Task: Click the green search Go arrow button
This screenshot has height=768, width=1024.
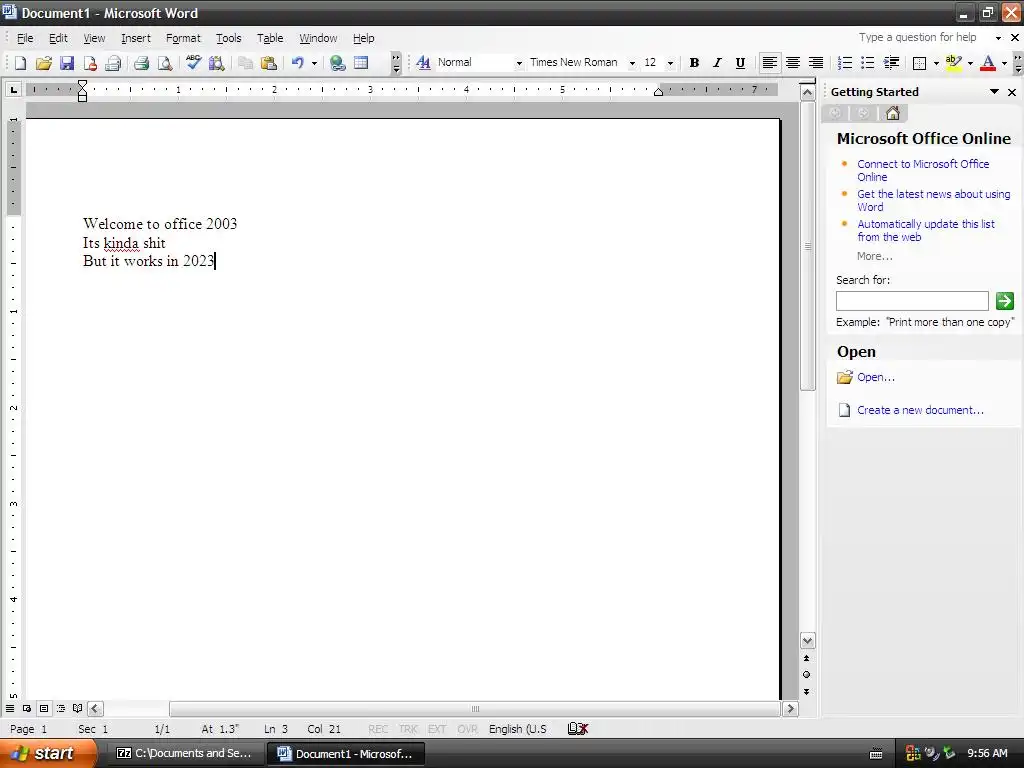Action: (1004, 300)
